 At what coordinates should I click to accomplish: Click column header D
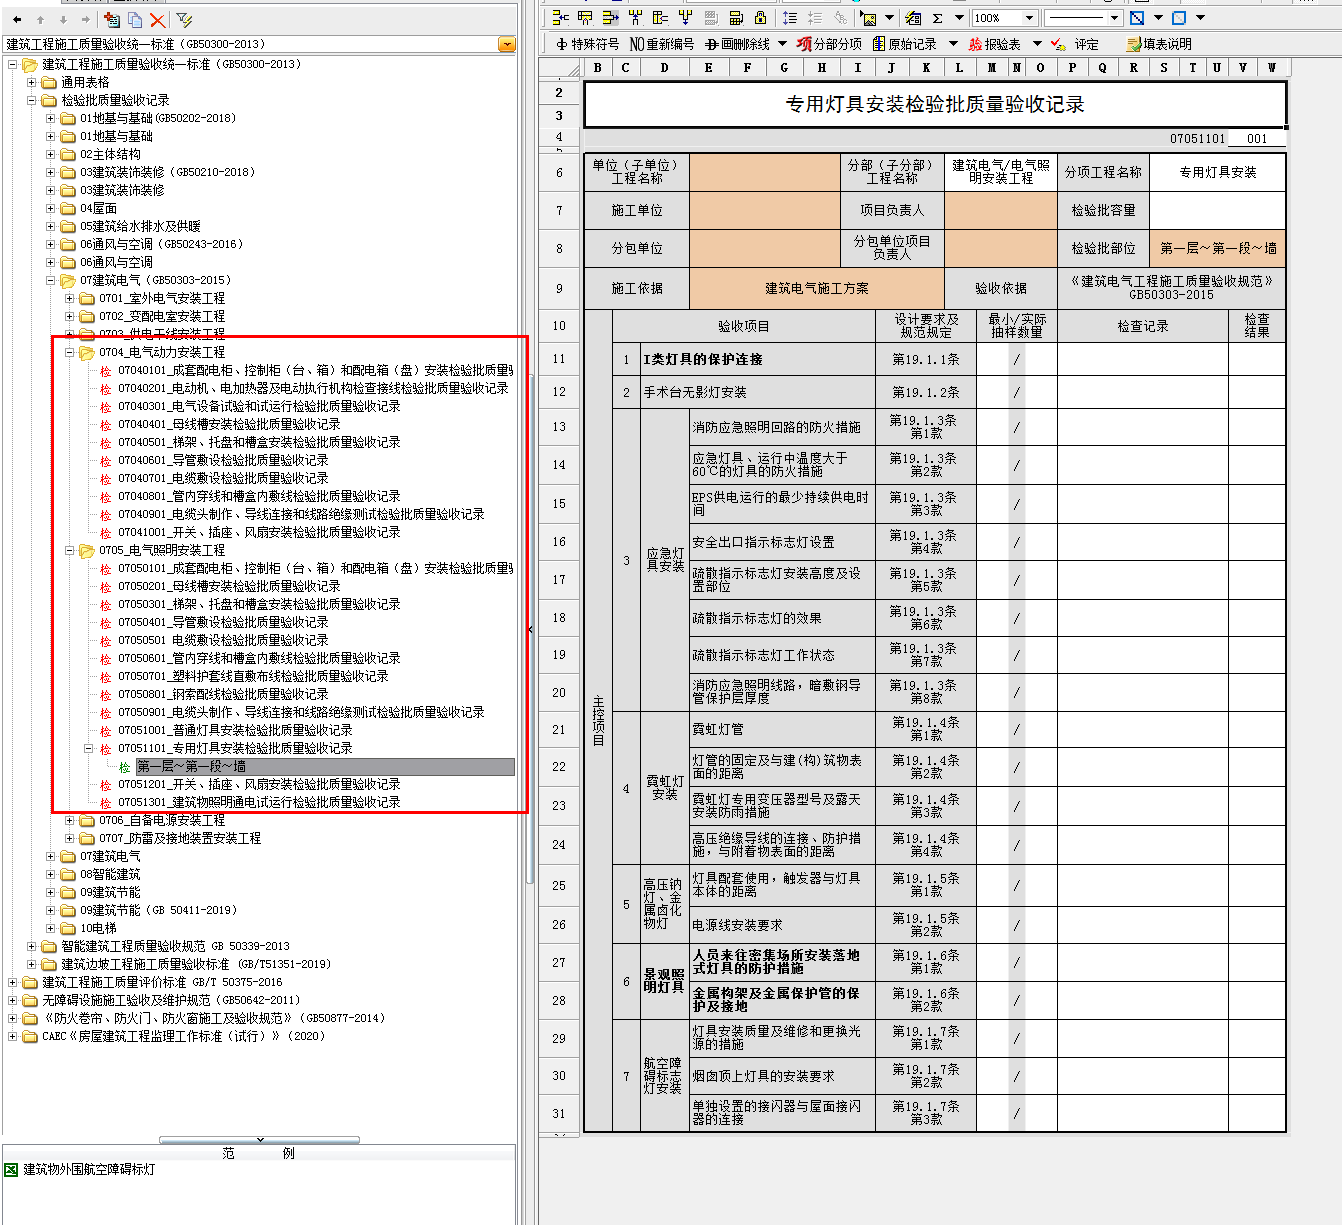pos(664,68)
